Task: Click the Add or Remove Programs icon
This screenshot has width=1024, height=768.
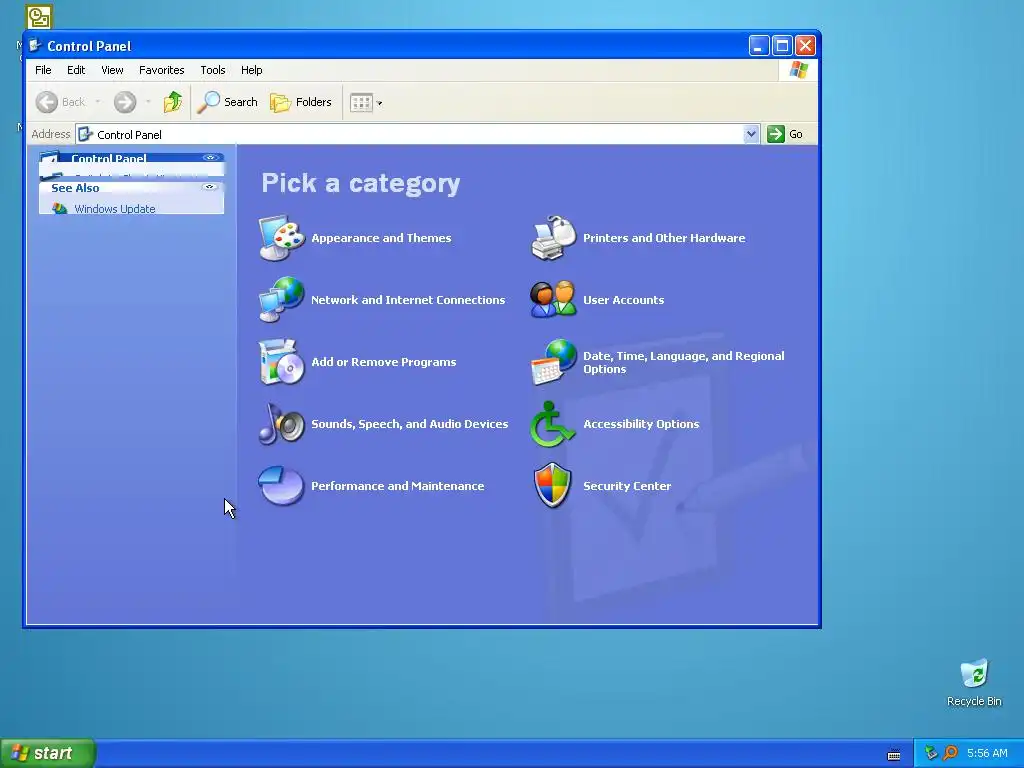Action: coord(281,362)
